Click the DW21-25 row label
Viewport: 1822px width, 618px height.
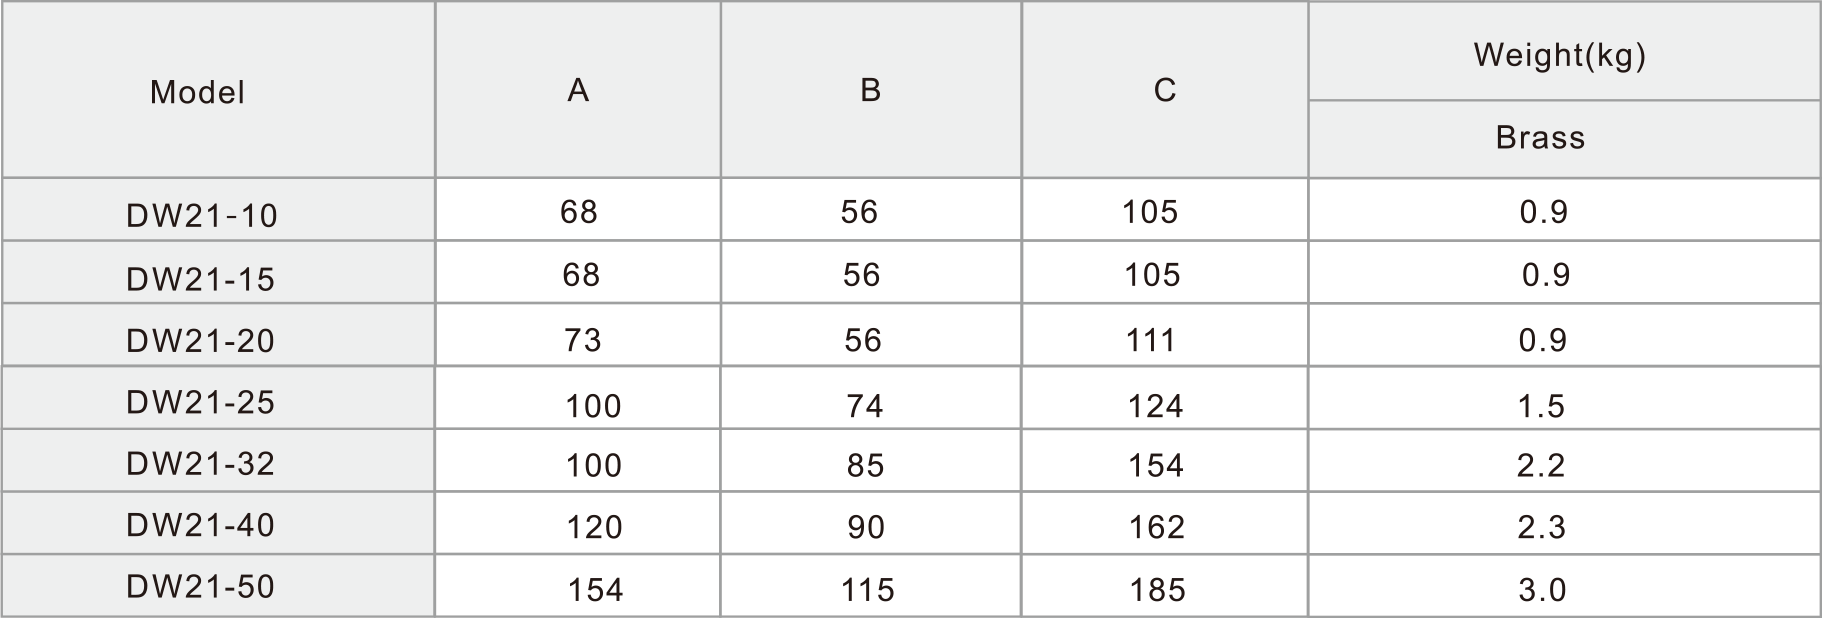click(x=218, y=398)
